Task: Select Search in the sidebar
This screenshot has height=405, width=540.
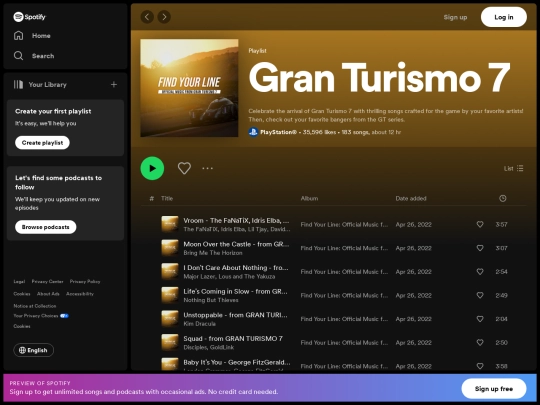Action: [43, 56]
